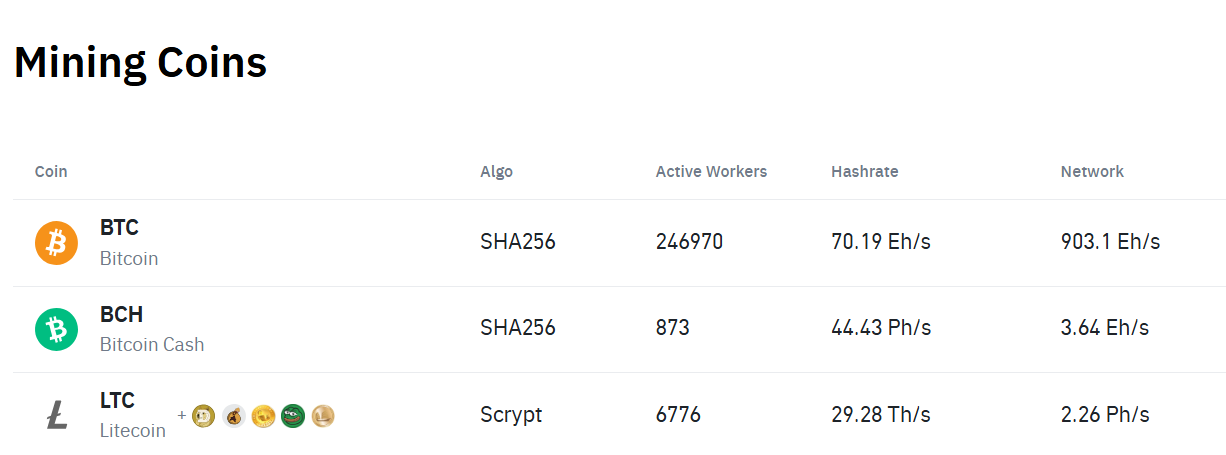Click network value 3.64 Eh/s
The width and height of the screenshot is (1226, 455).
pos(1105,328)
